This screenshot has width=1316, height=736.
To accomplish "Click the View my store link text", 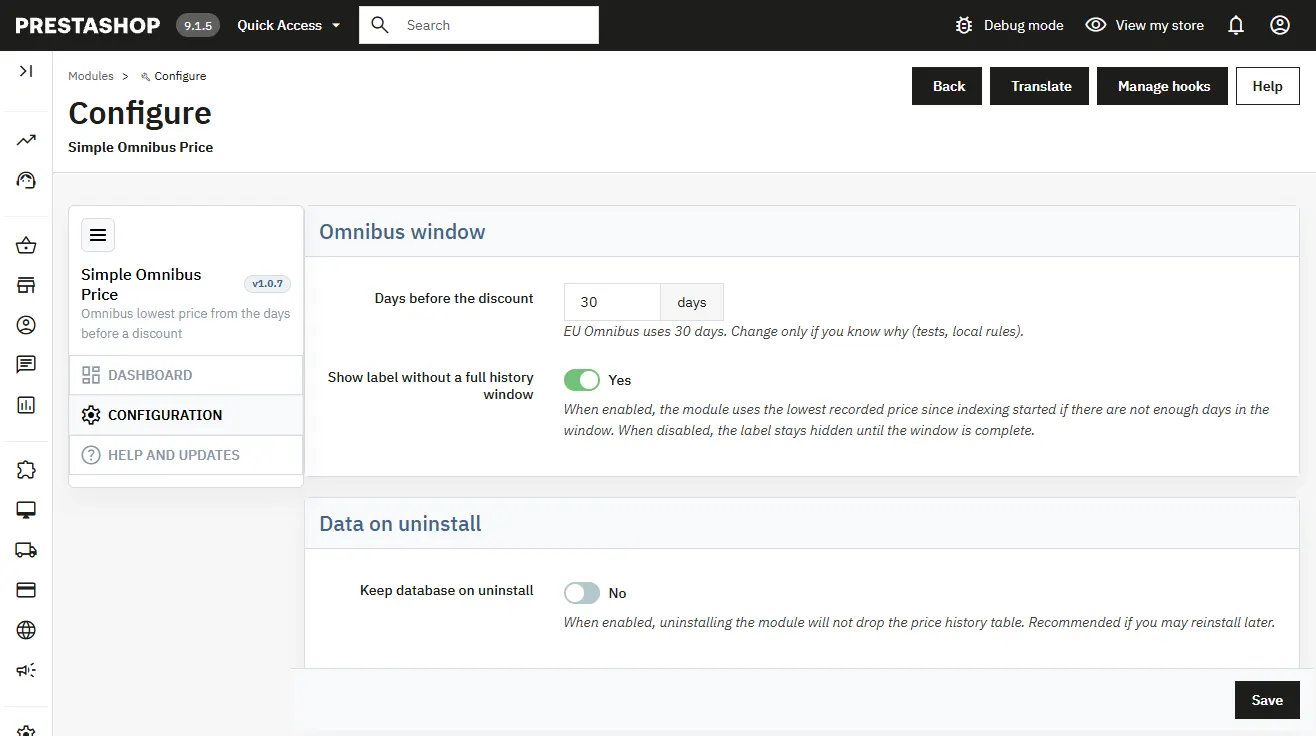I will click(1160, 25).
